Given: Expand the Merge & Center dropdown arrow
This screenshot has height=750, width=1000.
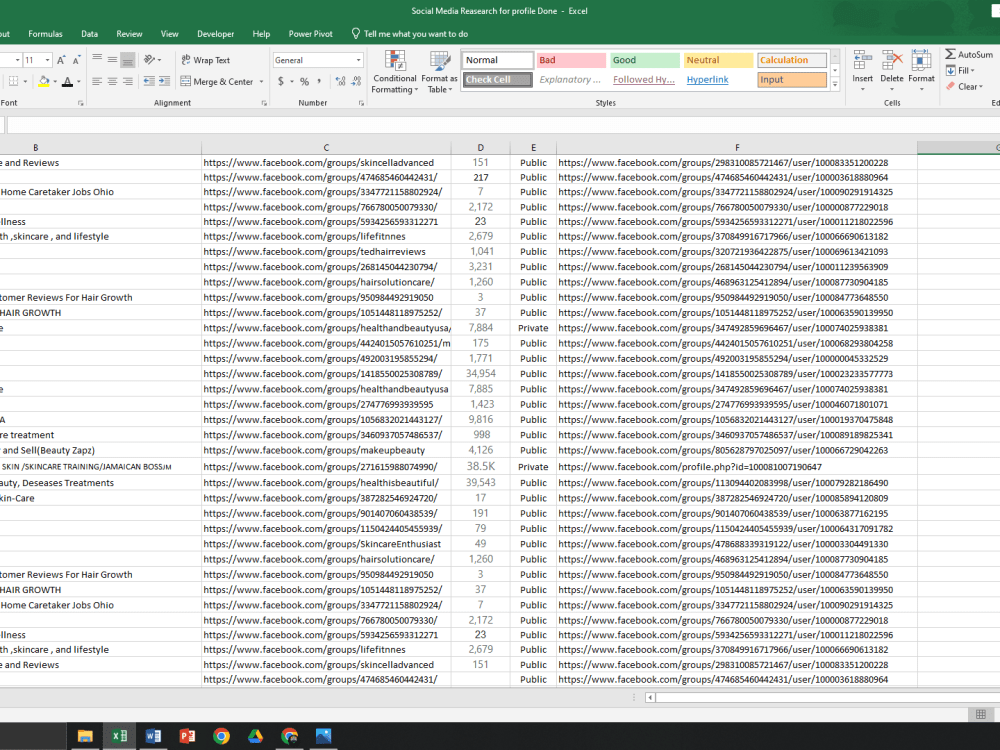Looking at the screenshot, I should click(x=261, y=82).
